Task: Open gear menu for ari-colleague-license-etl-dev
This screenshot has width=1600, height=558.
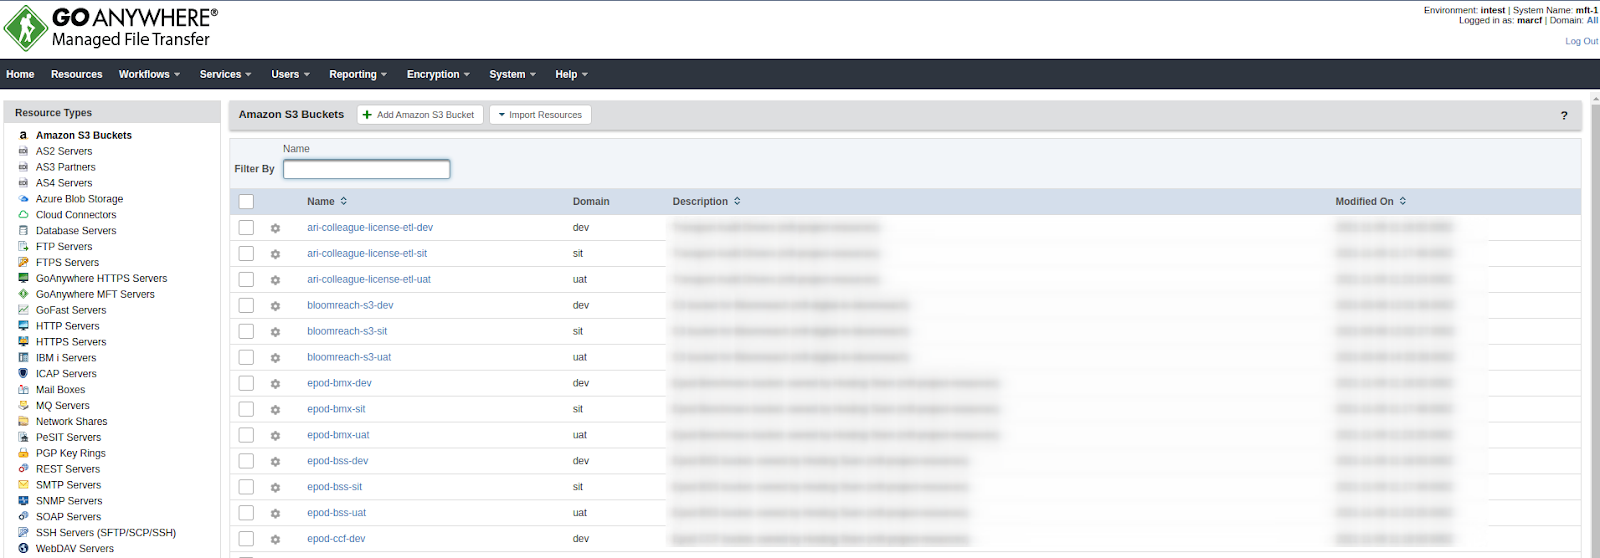Action: [275, 228]
